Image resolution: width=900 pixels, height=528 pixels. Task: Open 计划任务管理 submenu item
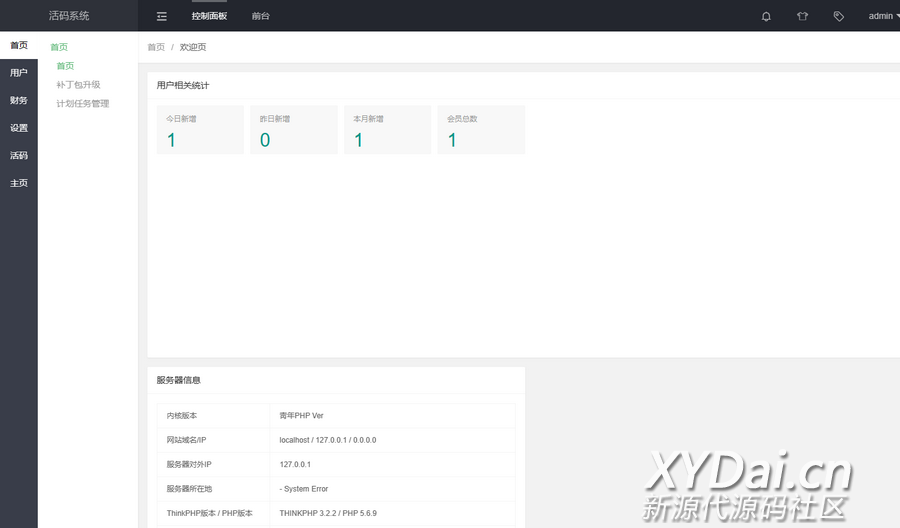[82, 104]
